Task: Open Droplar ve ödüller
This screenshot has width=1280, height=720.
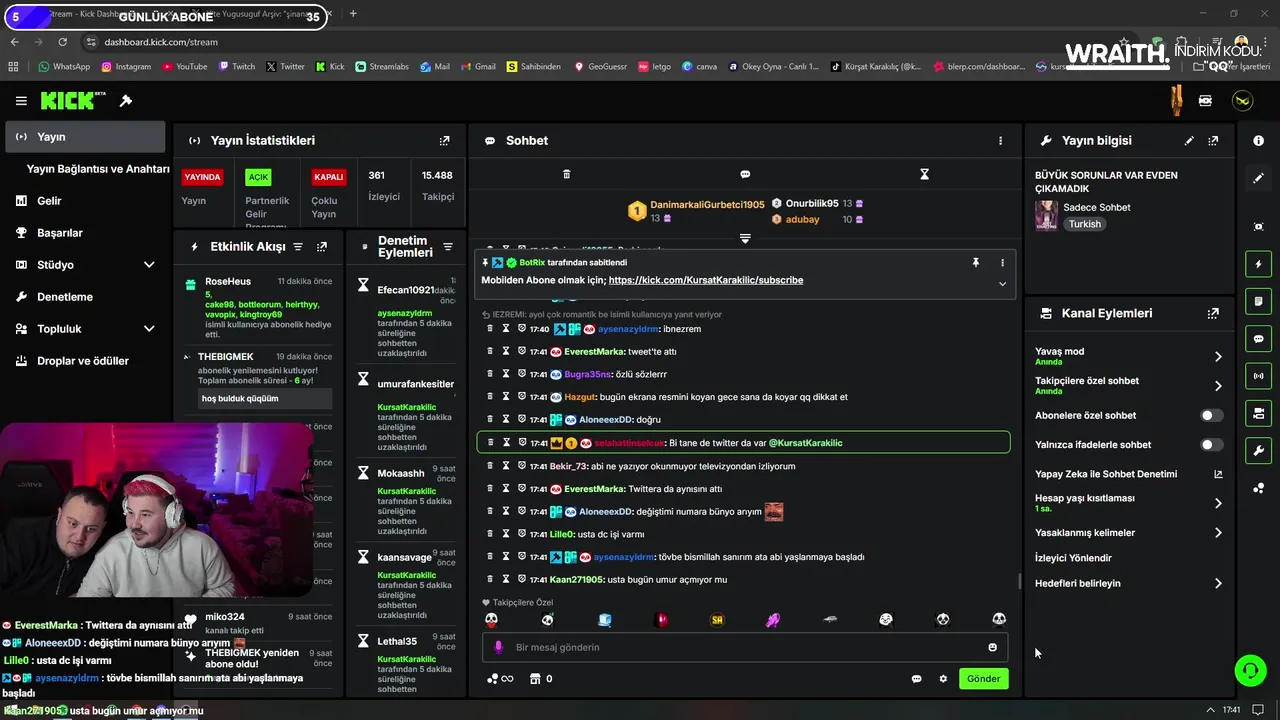Action: 86,361
